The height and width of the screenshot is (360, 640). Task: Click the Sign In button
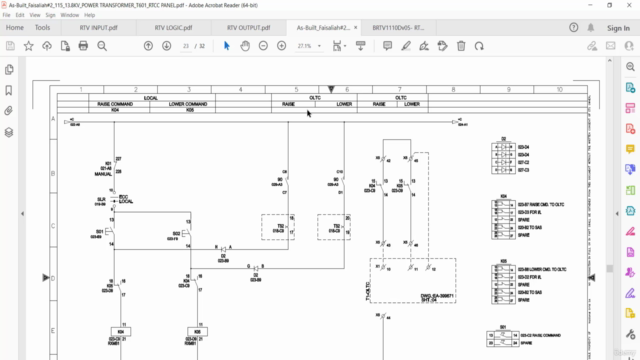coord(618,28)
